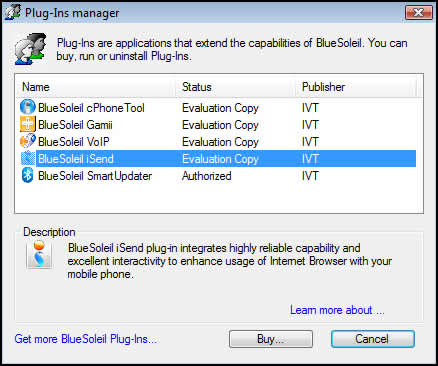The width and height of the screenshot is (438, 366).
Task: Click the BlueSoleil VoIP plug-in icon
Action: click(28, 141)
